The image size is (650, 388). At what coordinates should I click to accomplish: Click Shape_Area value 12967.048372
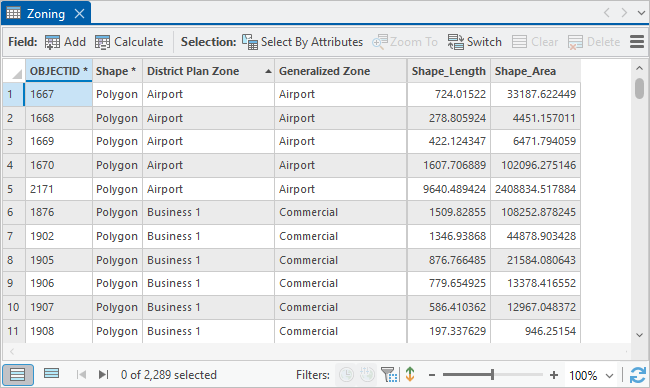click(x=536, y=308)
